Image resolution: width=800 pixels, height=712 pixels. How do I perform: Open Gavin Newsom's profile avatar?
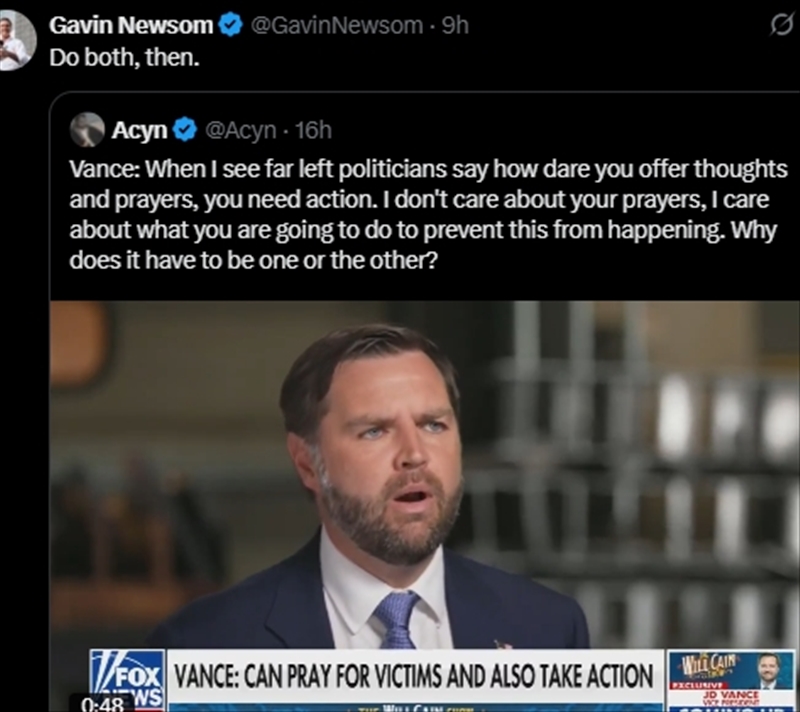(x=17, y=40)
